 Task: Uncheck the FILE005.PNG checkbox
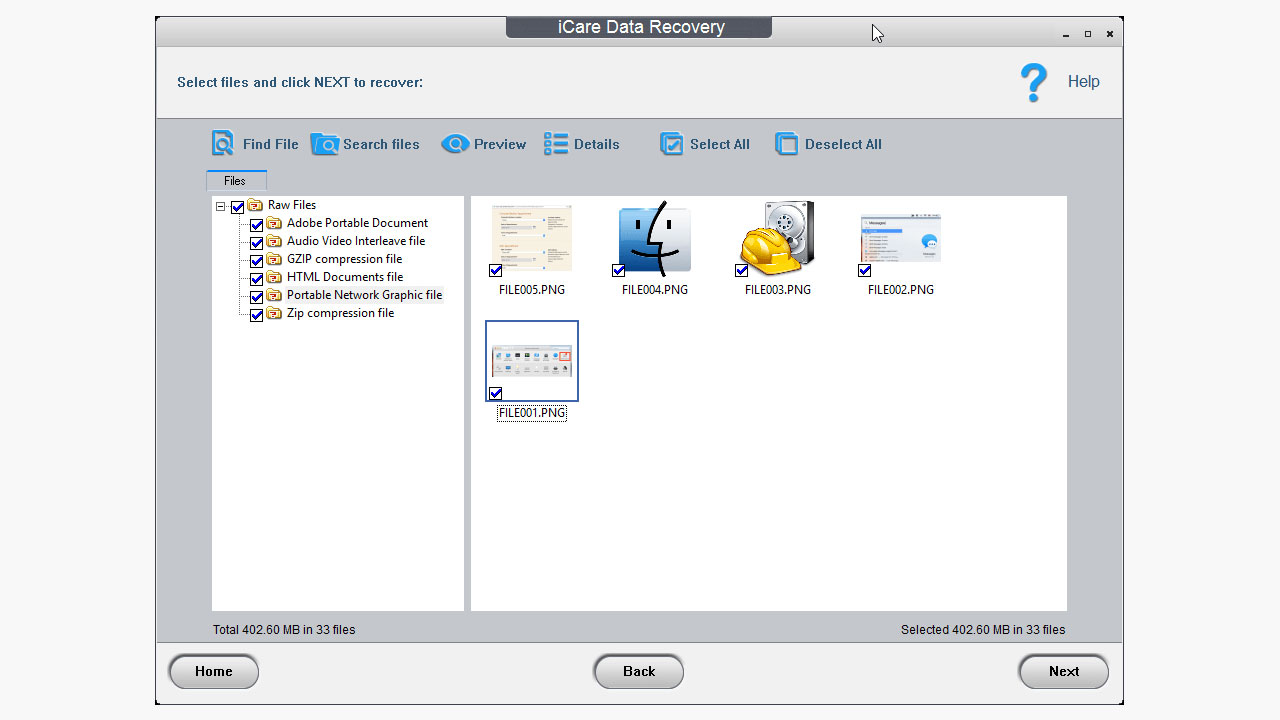[496, 270]
